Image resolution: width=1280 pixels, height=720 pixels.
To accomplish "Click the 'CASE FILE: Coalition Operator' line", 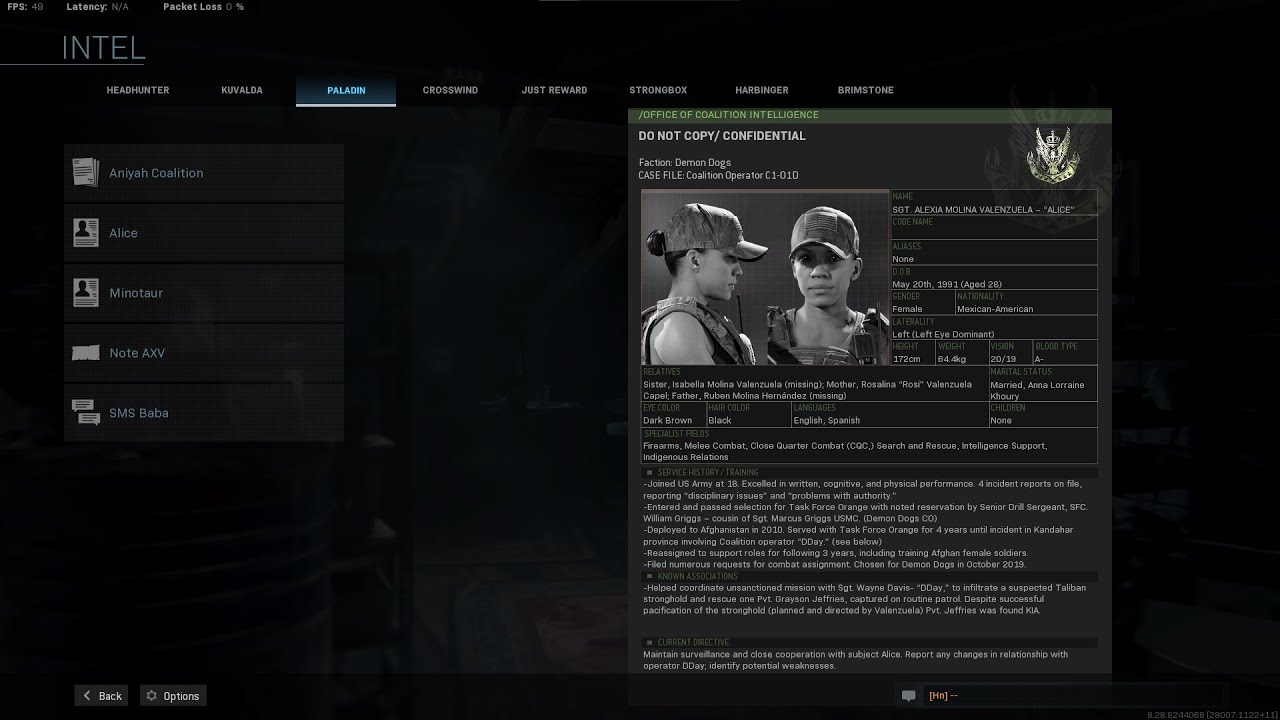I will tap(719, 175).
